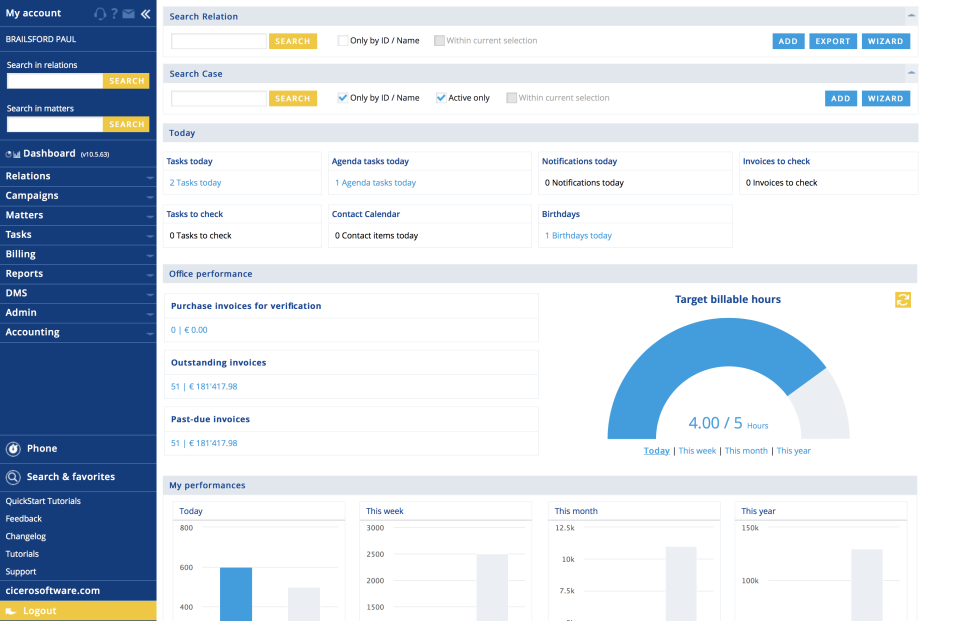Switch gauge to This week
The image size is (960, 621).
tap(697, 451)
